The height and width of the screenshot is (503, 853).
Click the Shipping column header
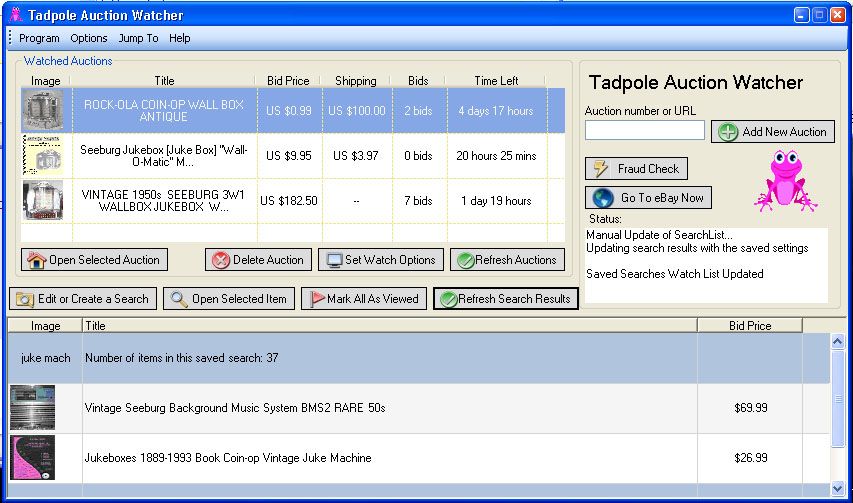click(x=356, y=80)
